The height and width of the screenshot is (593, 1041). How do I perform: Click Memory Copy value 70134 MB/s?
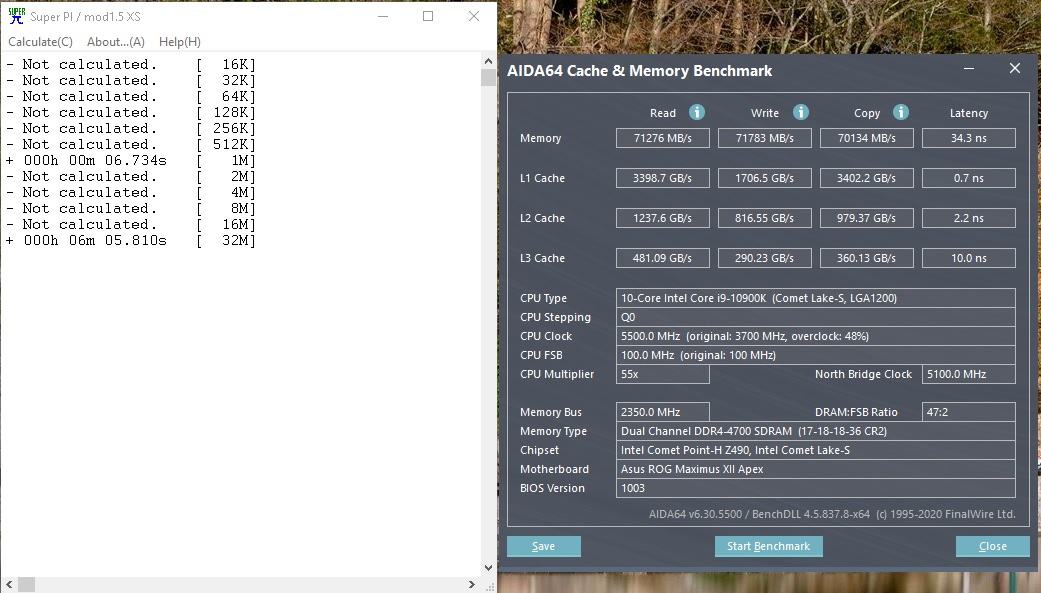coord(866,138)
